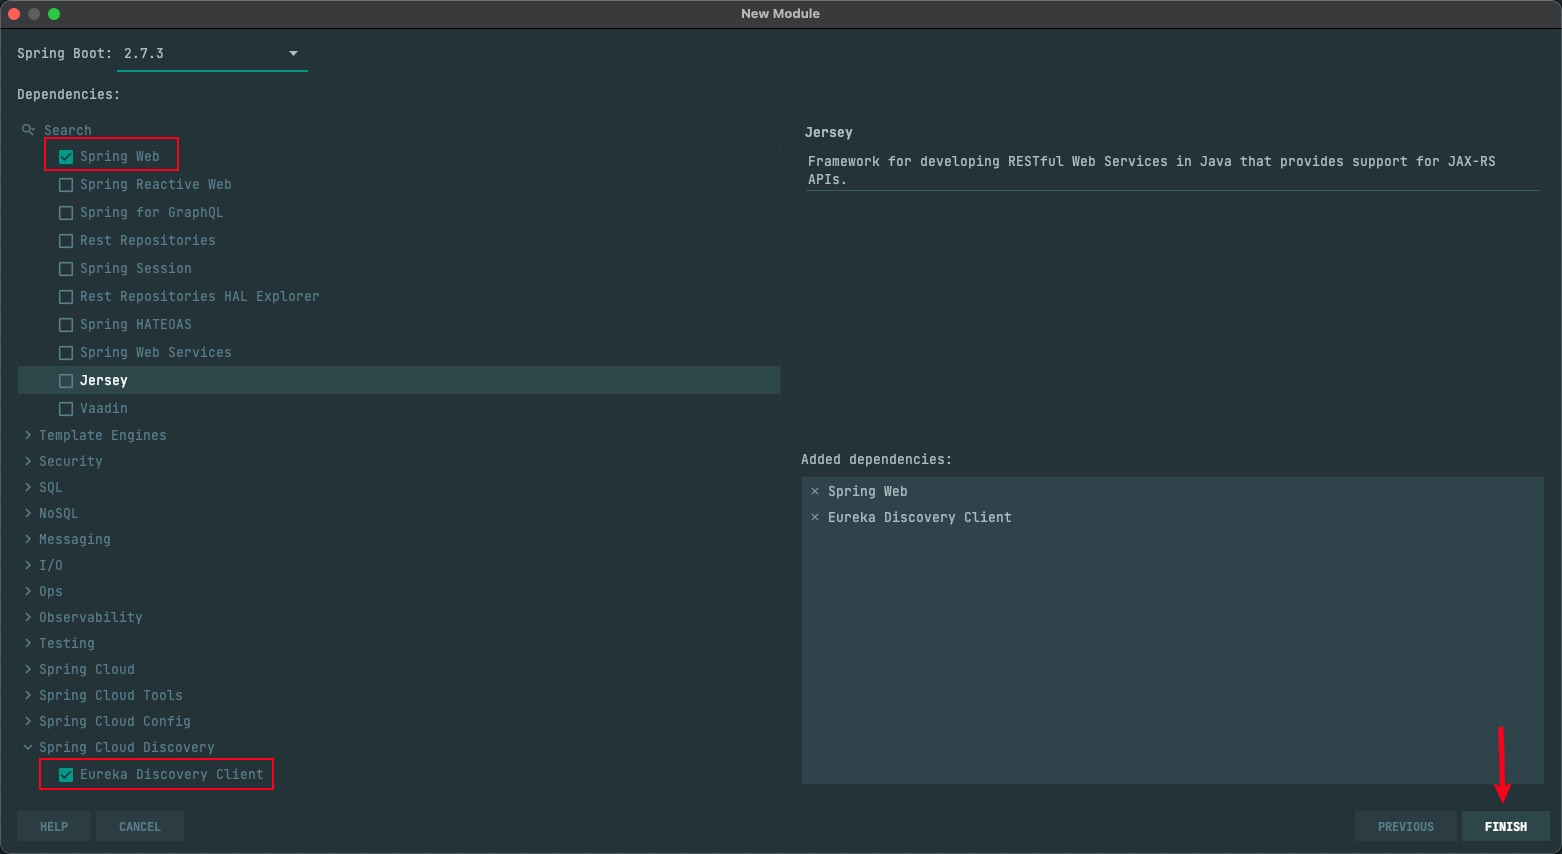
Task: Open Help for the New Module dialog
Action: point(54,827)
